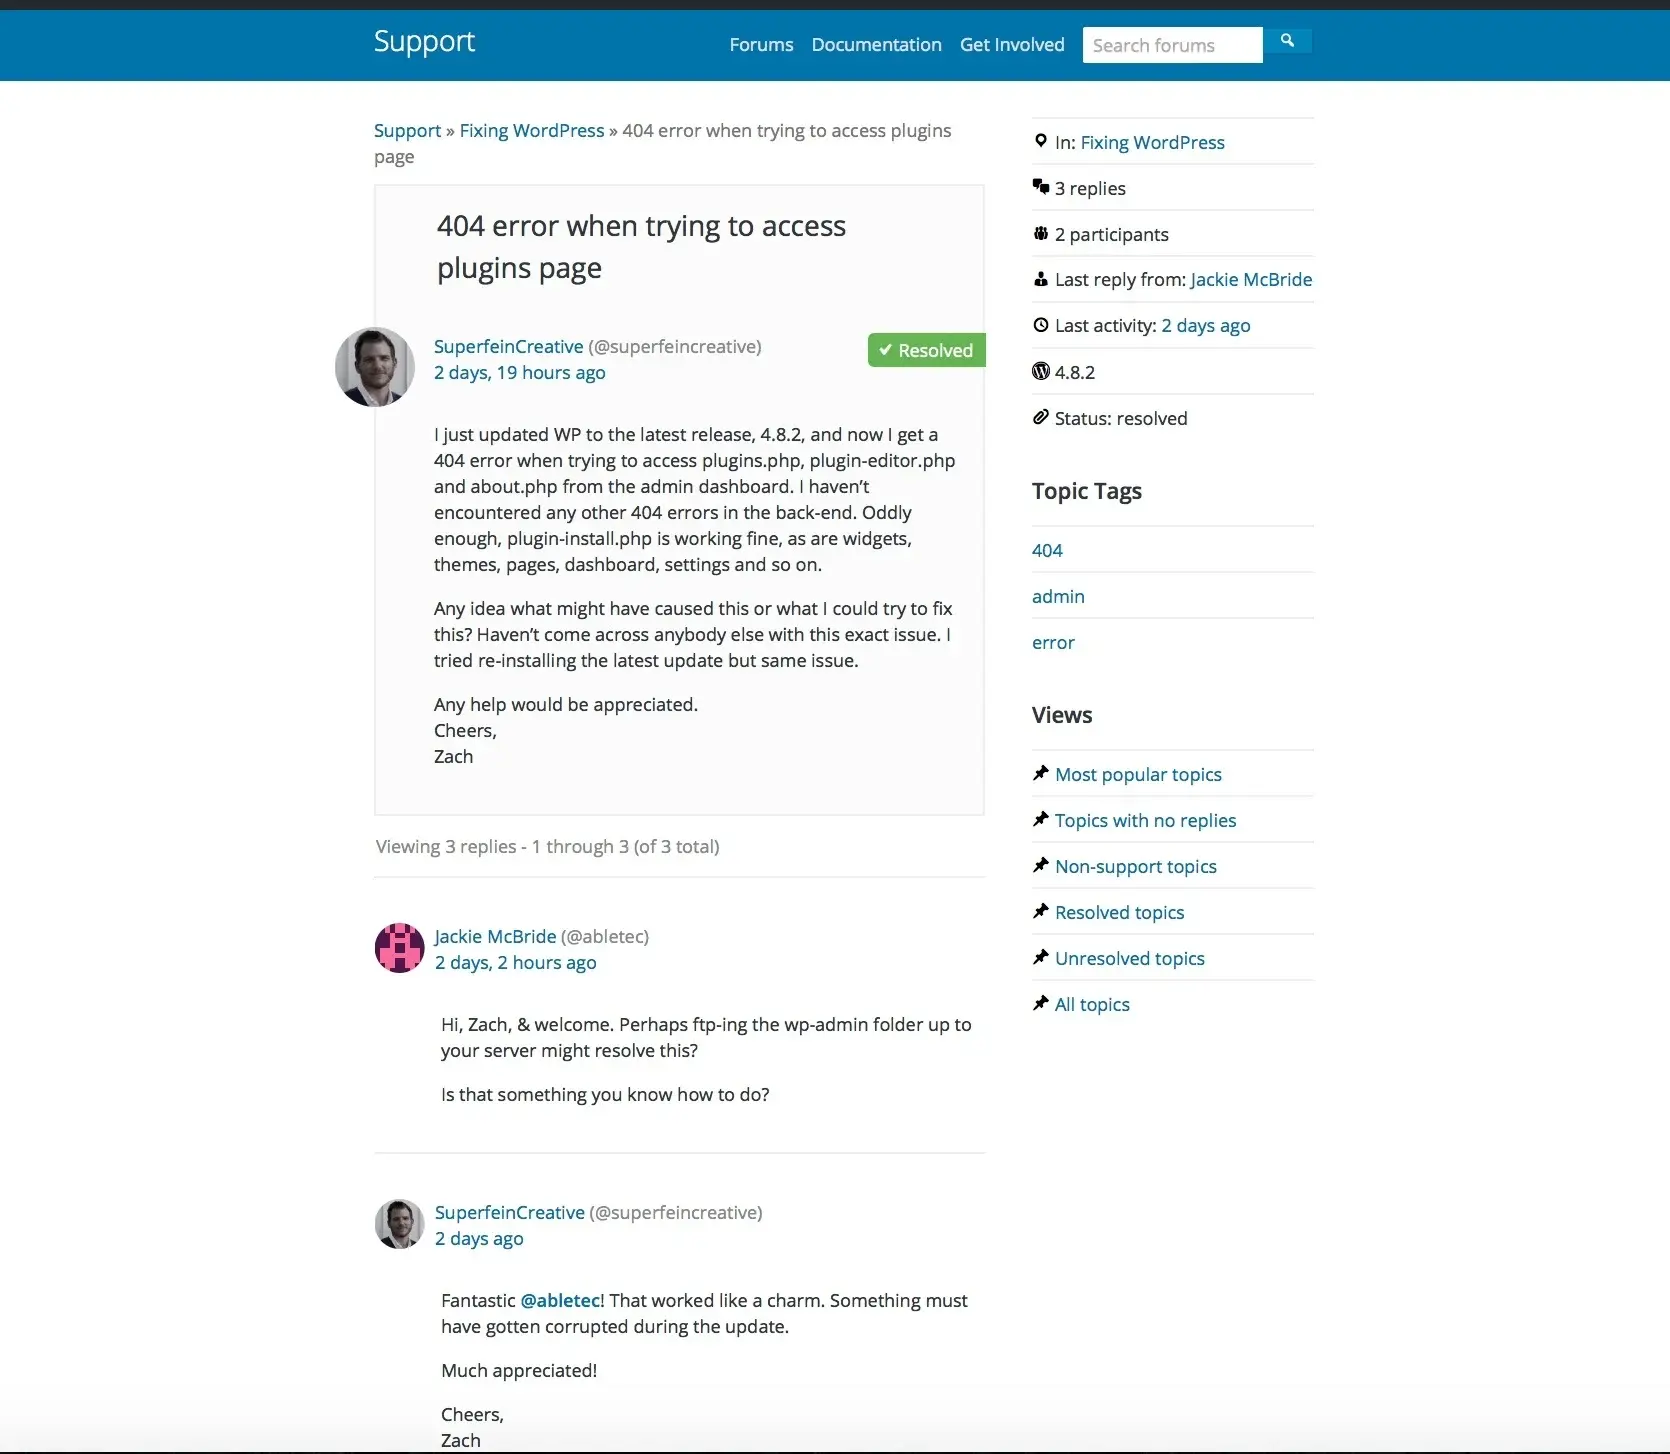The image size is (1670, 1454).
Task: Click SuperfeinCreative's avatar on the last reply
Action: 400,1224
